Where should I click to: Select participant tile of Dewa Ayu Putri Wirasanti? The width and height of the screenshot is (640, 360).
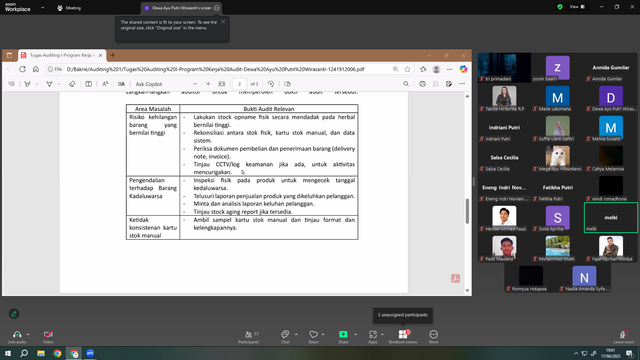coord(611,99)
